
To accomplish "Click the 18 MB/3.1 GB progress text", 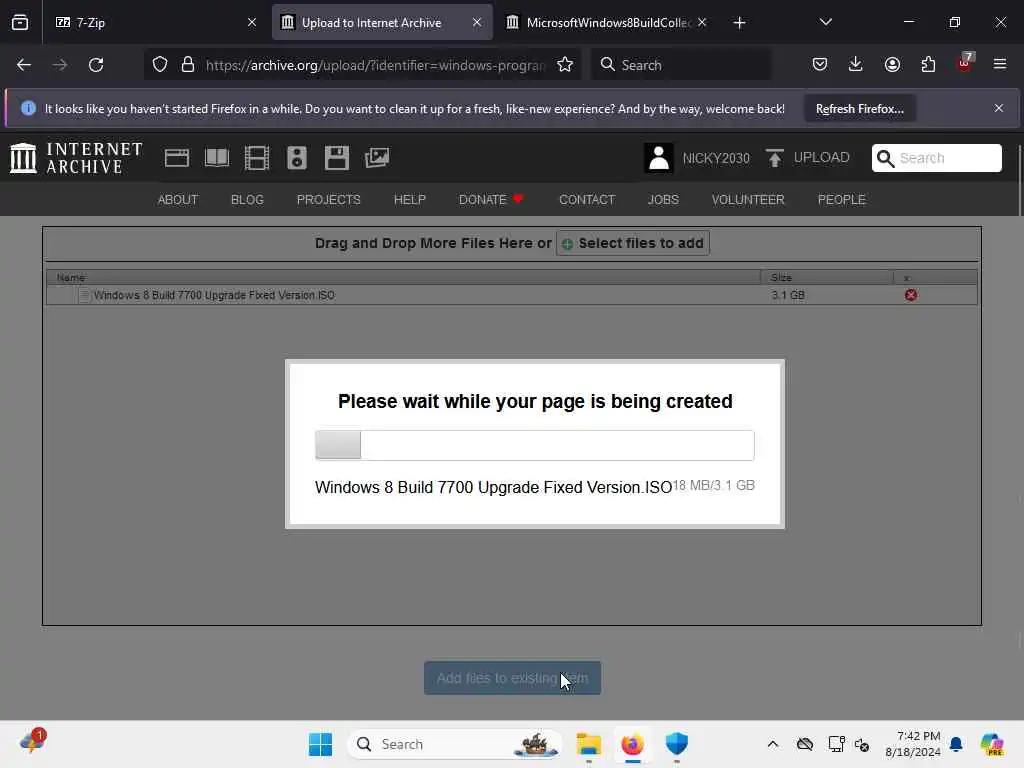I will click(x=713, y=485).
